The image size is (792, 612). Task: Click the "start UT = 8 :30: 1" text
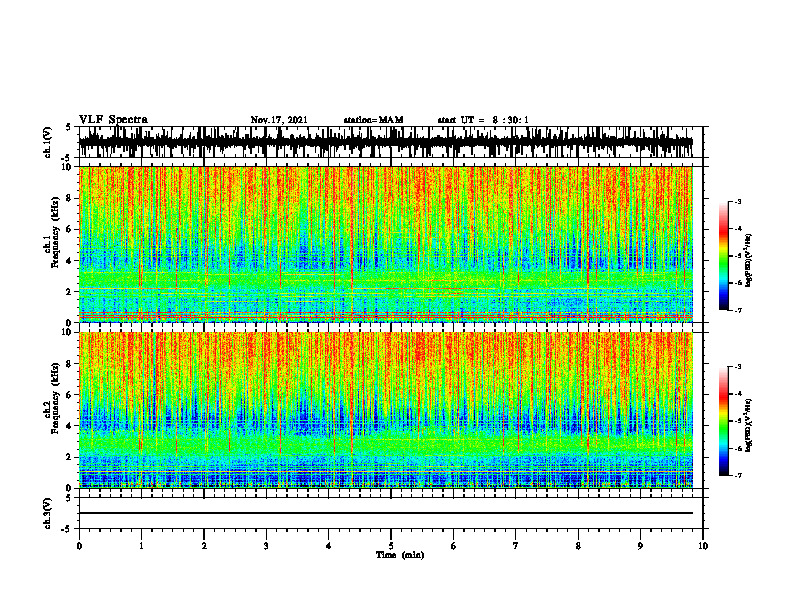point(483,120)
